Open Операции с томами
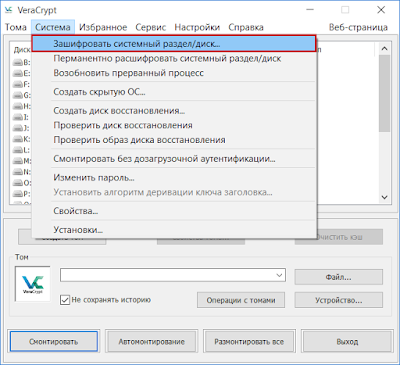The image size is (400, 365). coord(241,300)
